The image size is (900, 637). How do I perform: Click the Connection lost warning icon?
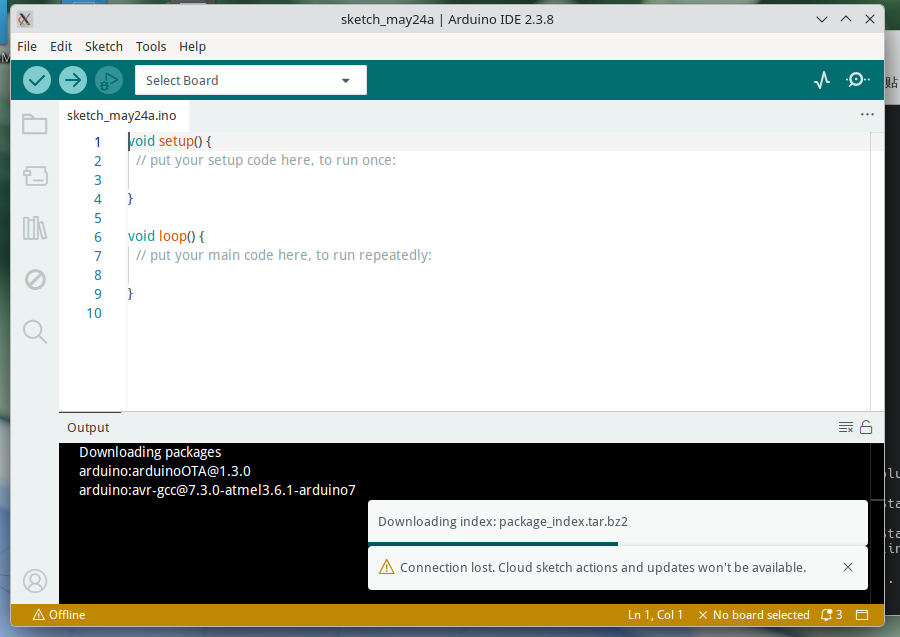[x=386, y=567]
